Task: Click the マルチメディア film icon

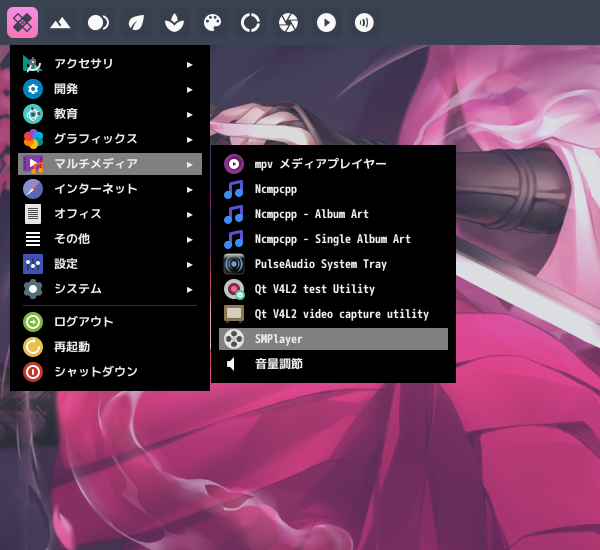Action: coord(33,164)
